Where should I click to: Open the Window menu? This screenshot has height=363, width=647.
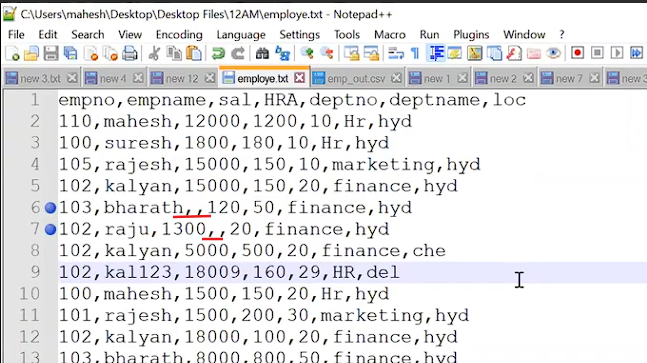click(524, 35)
